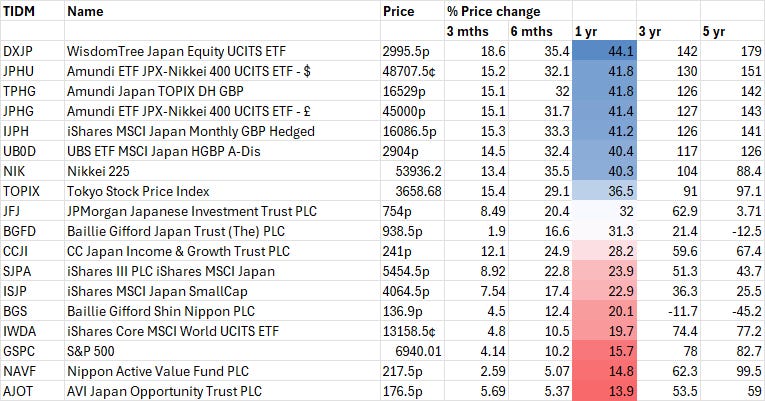Click the S&P 500 price 6940.01

409,342
